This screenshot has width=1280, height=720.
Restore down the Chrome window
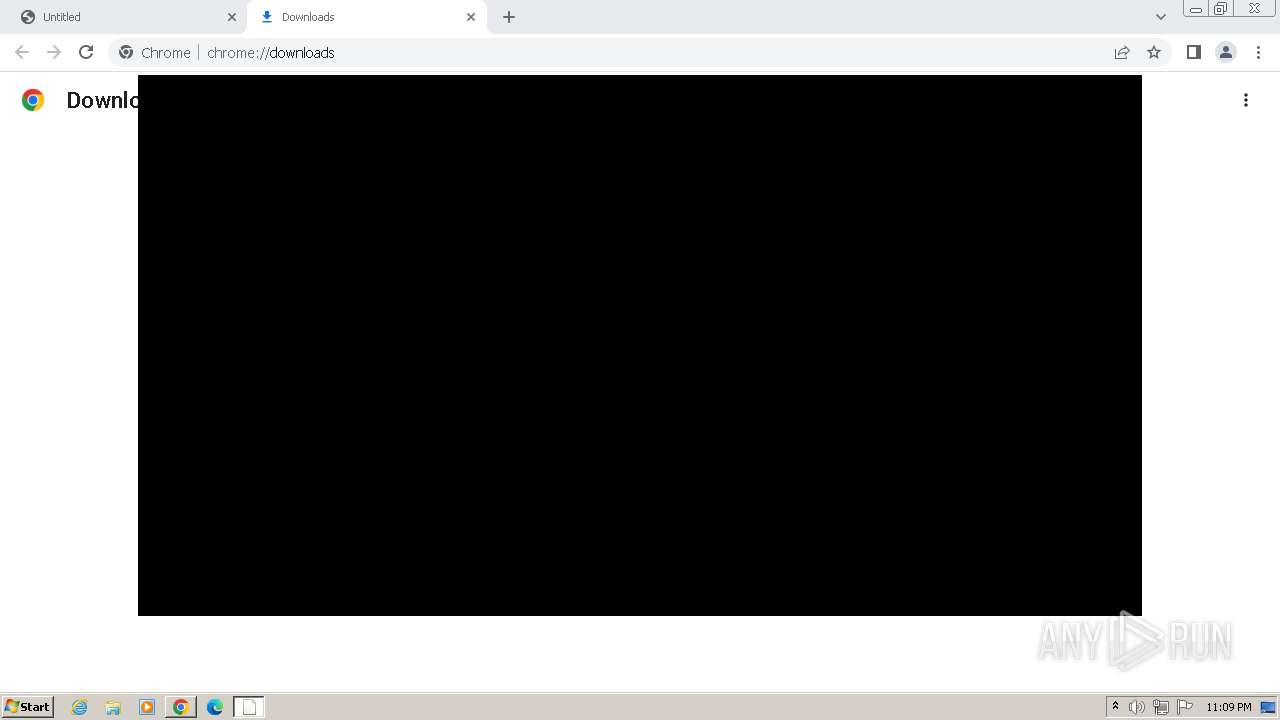[x=1221, y=9]
